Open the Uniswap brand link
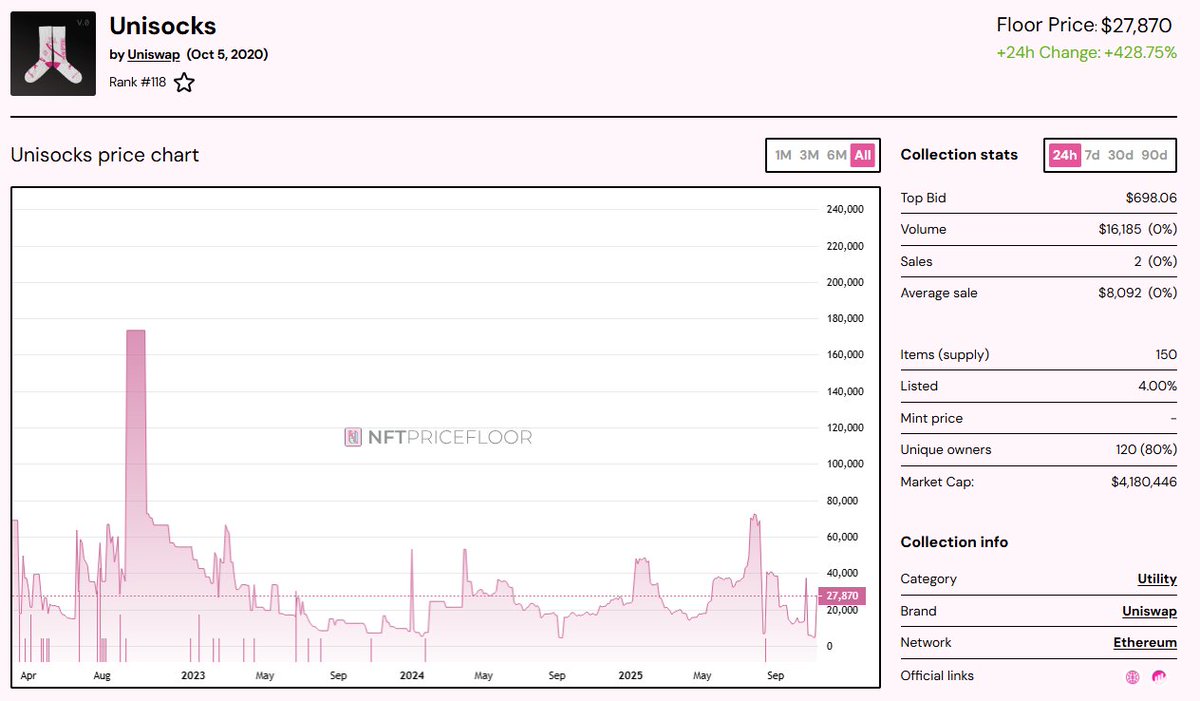1200x701 pixels. tap(1149, 611)
